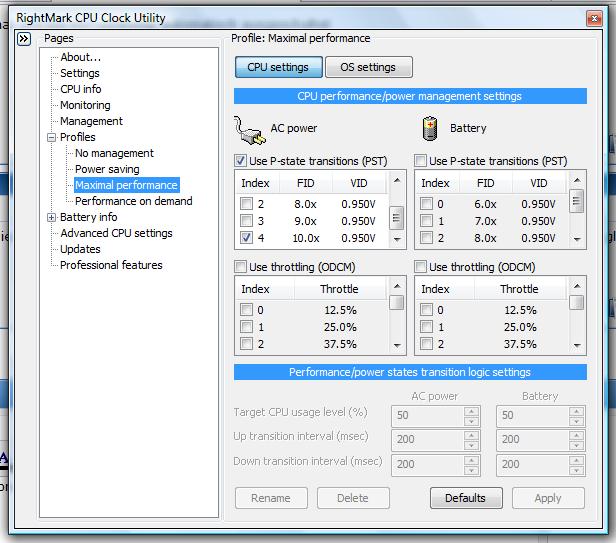Screen dimensions: 616x543
Task: Click down arrow in AC power throttle list
Action: (x=397, y=345)
